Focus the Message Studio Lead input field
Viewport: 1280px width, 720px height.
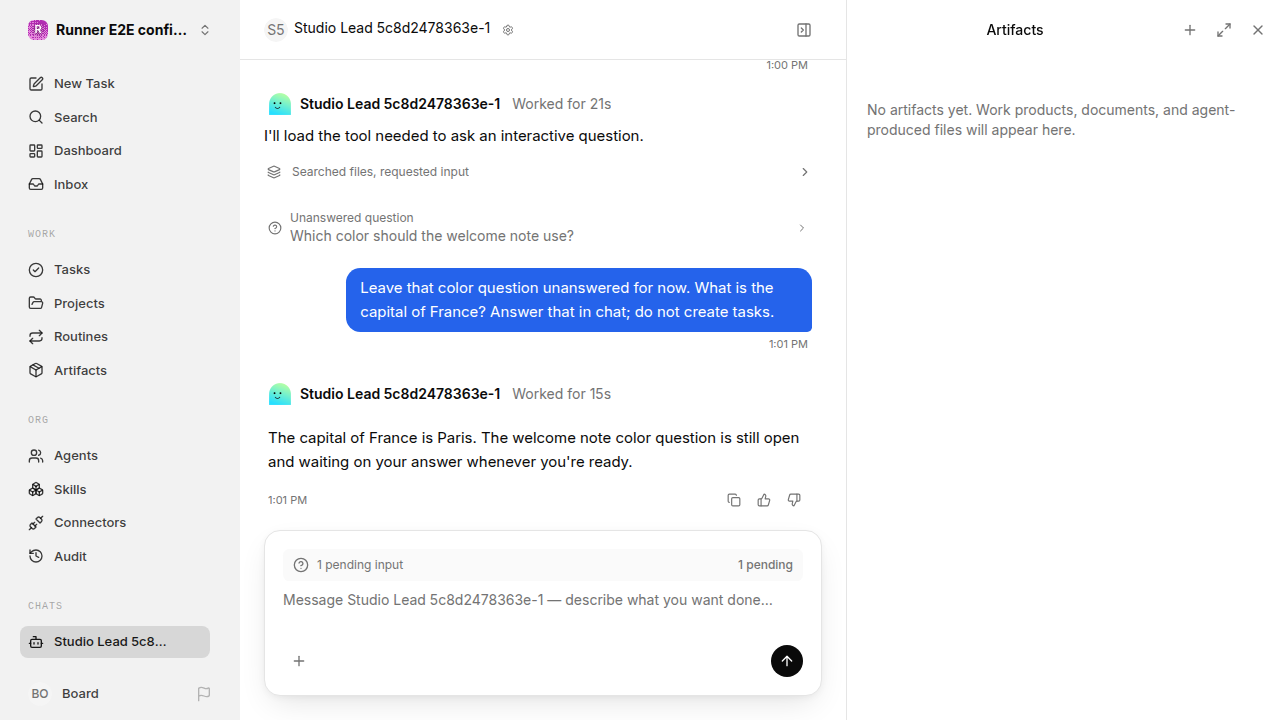(543, 600)
